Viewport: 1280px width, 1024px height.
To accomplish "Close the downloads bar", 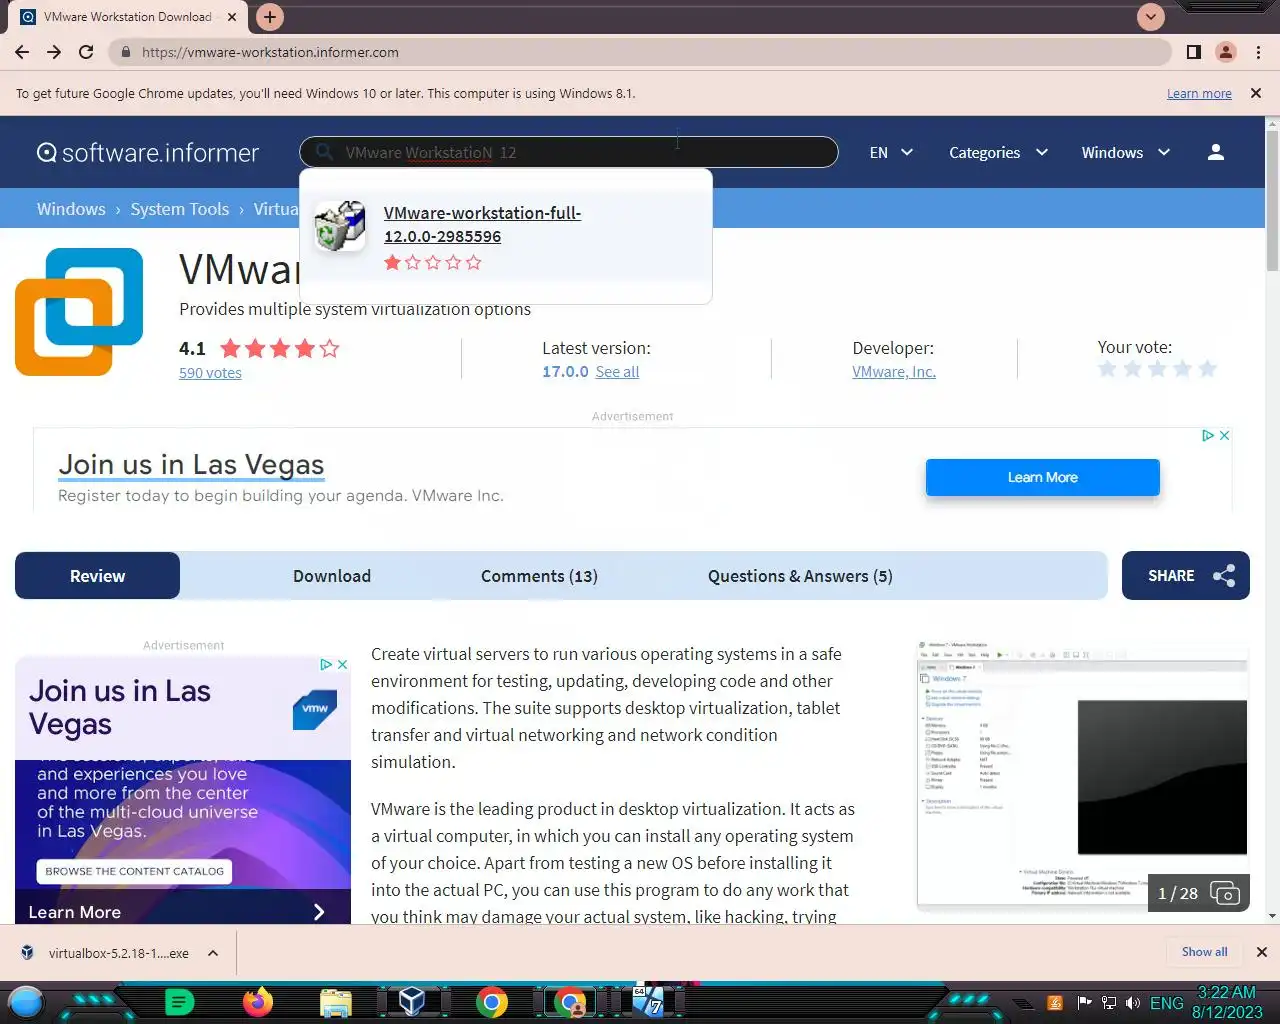I will (1261, 952).
